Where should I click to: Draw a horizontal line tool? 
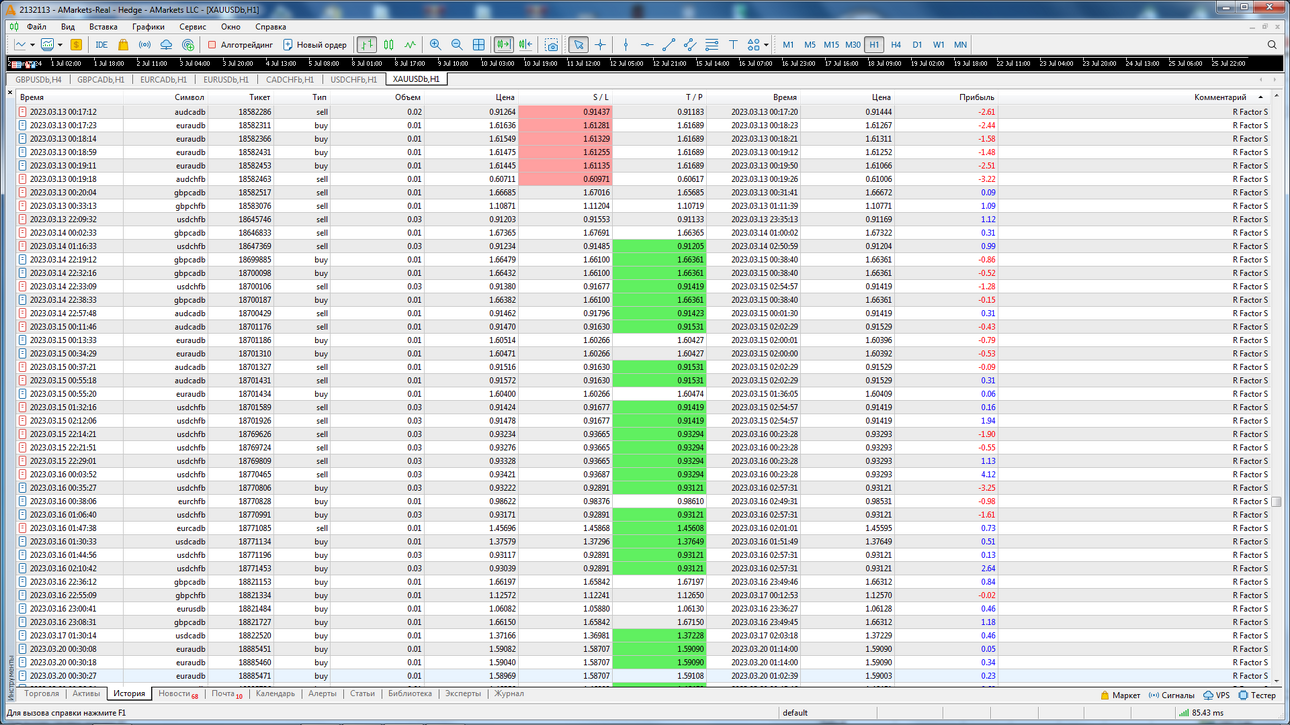647,45
